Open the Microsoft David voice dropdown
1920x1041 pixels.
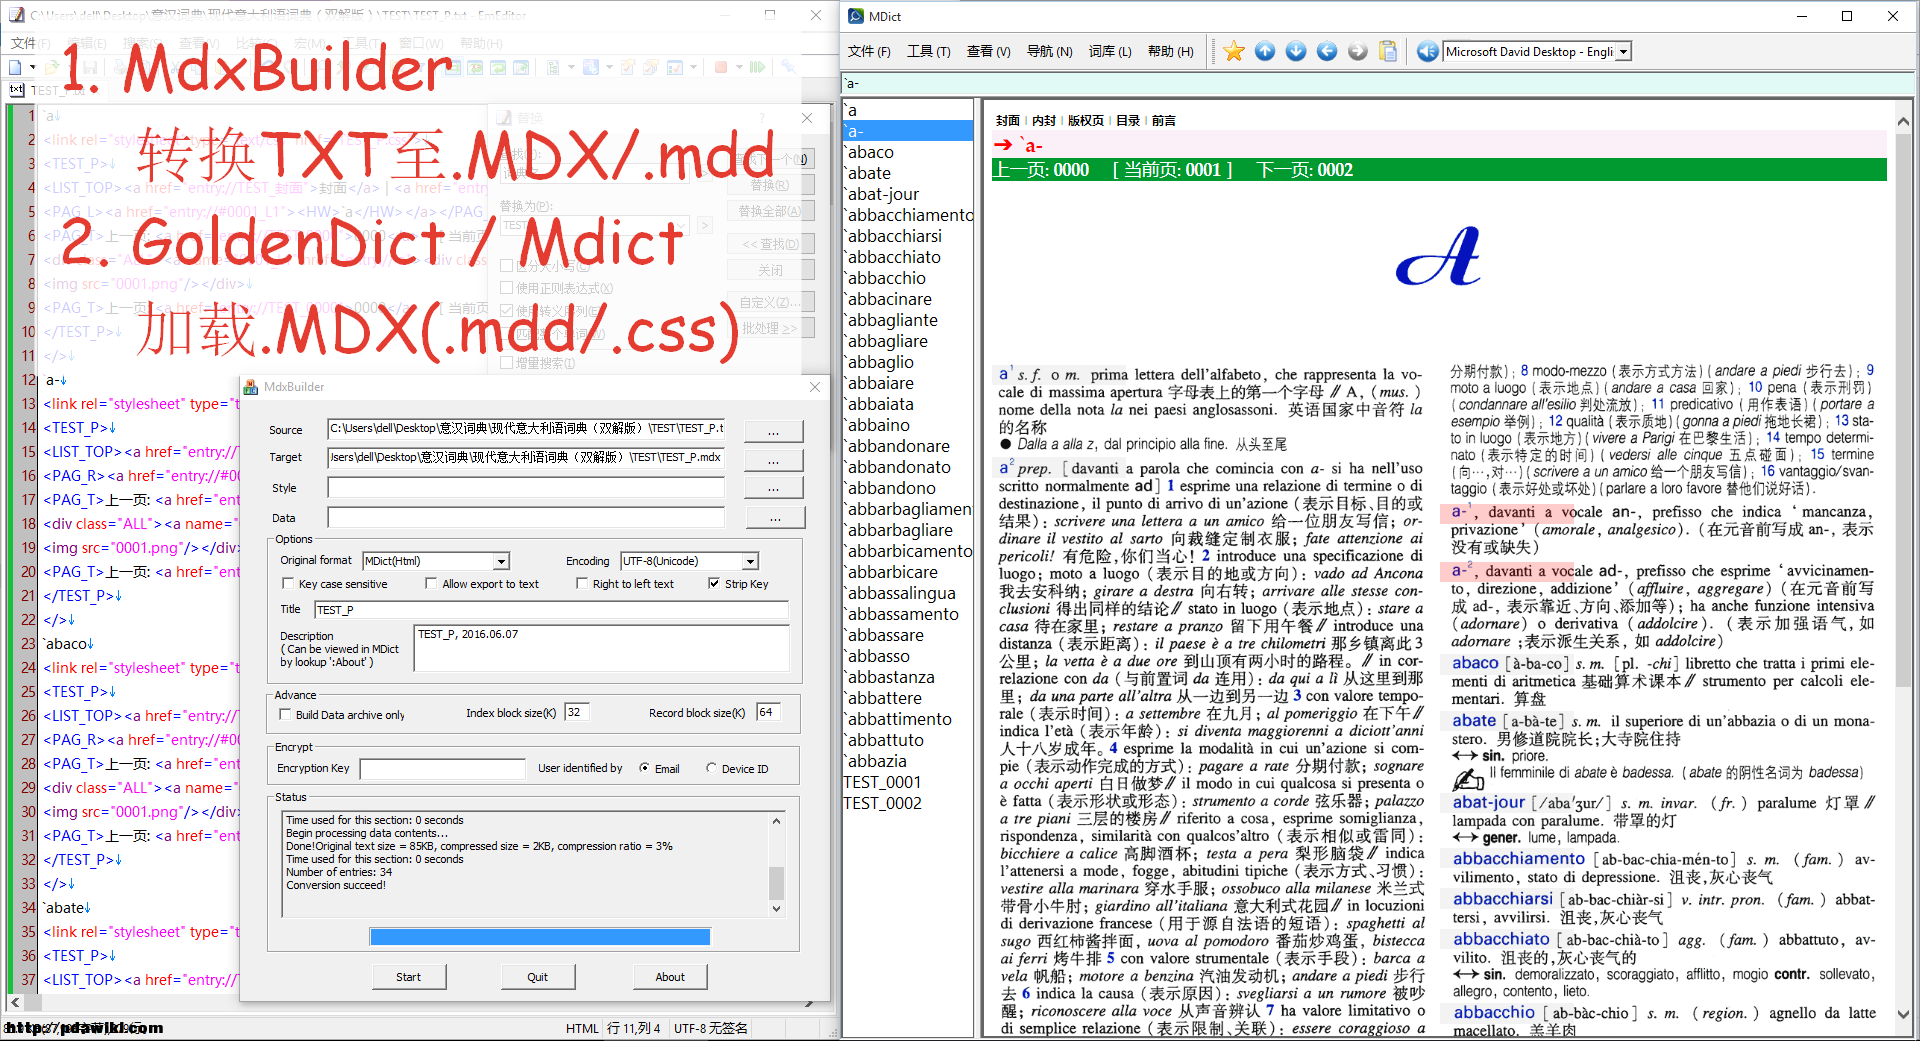click(x=1623, y=52)
